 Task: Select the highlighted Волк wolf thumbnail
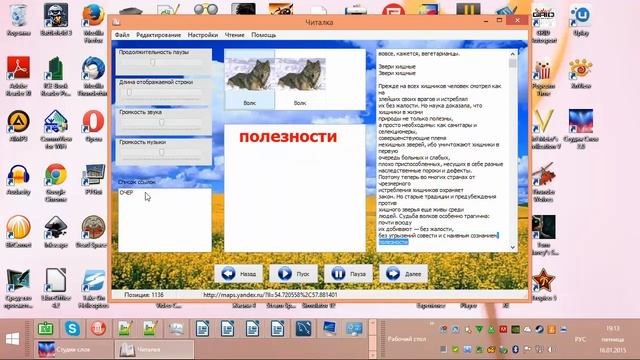click(x=249, y=80)
